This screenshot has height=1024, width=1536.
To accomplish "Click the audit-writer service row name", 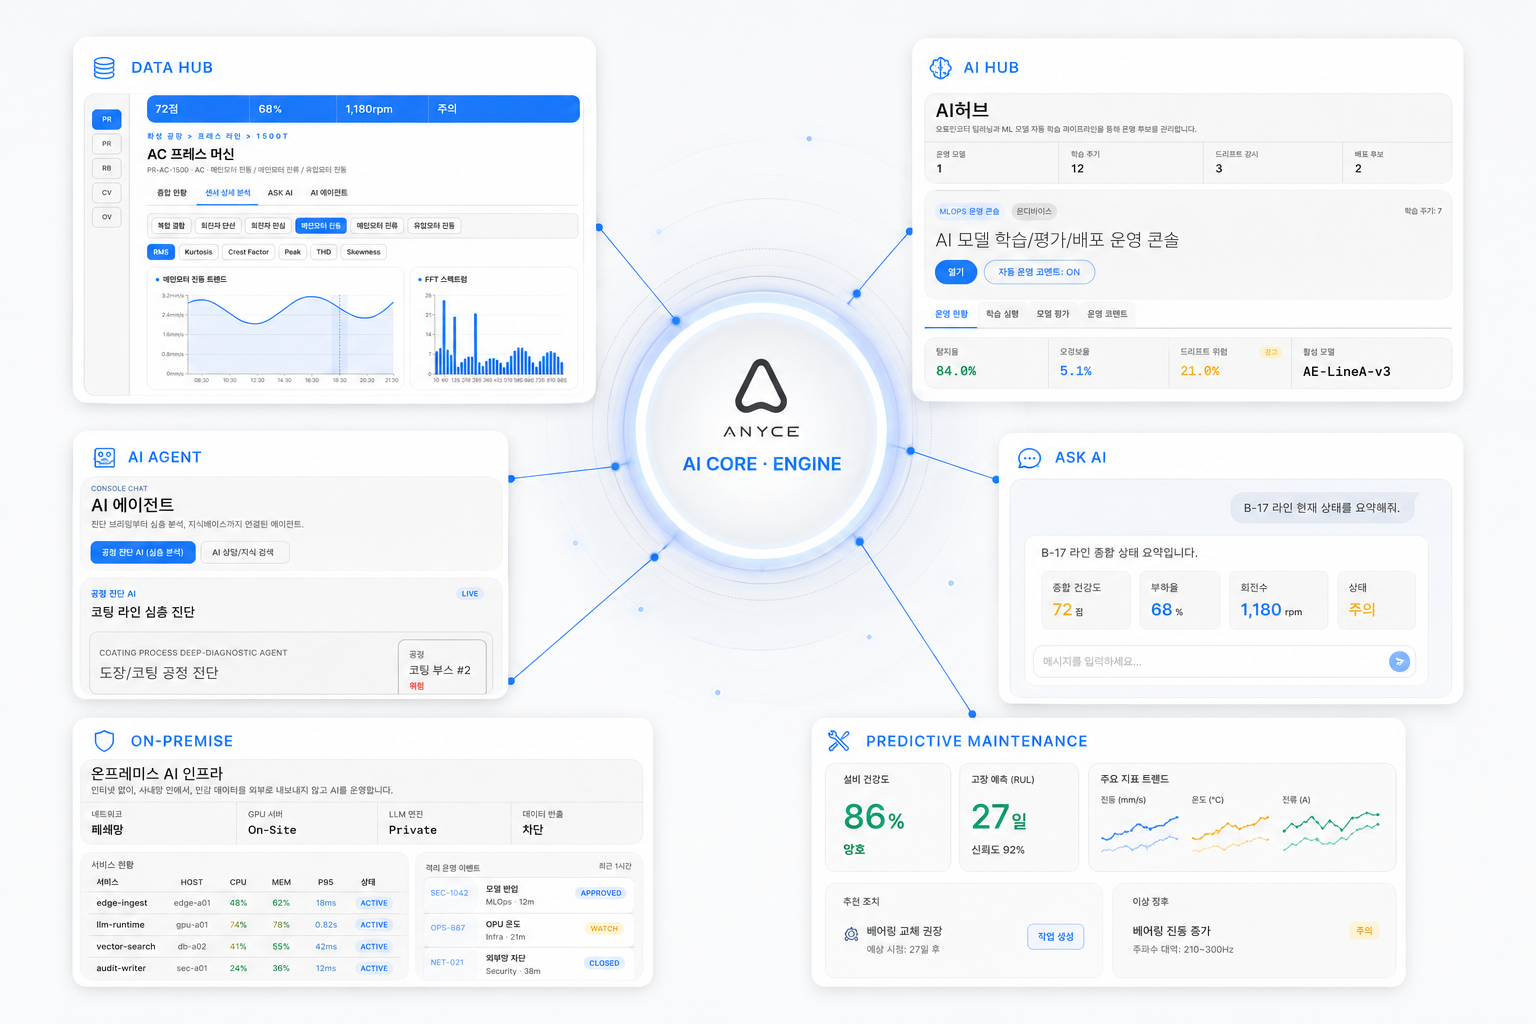I will pyautogui.click(x=121, y=968).
